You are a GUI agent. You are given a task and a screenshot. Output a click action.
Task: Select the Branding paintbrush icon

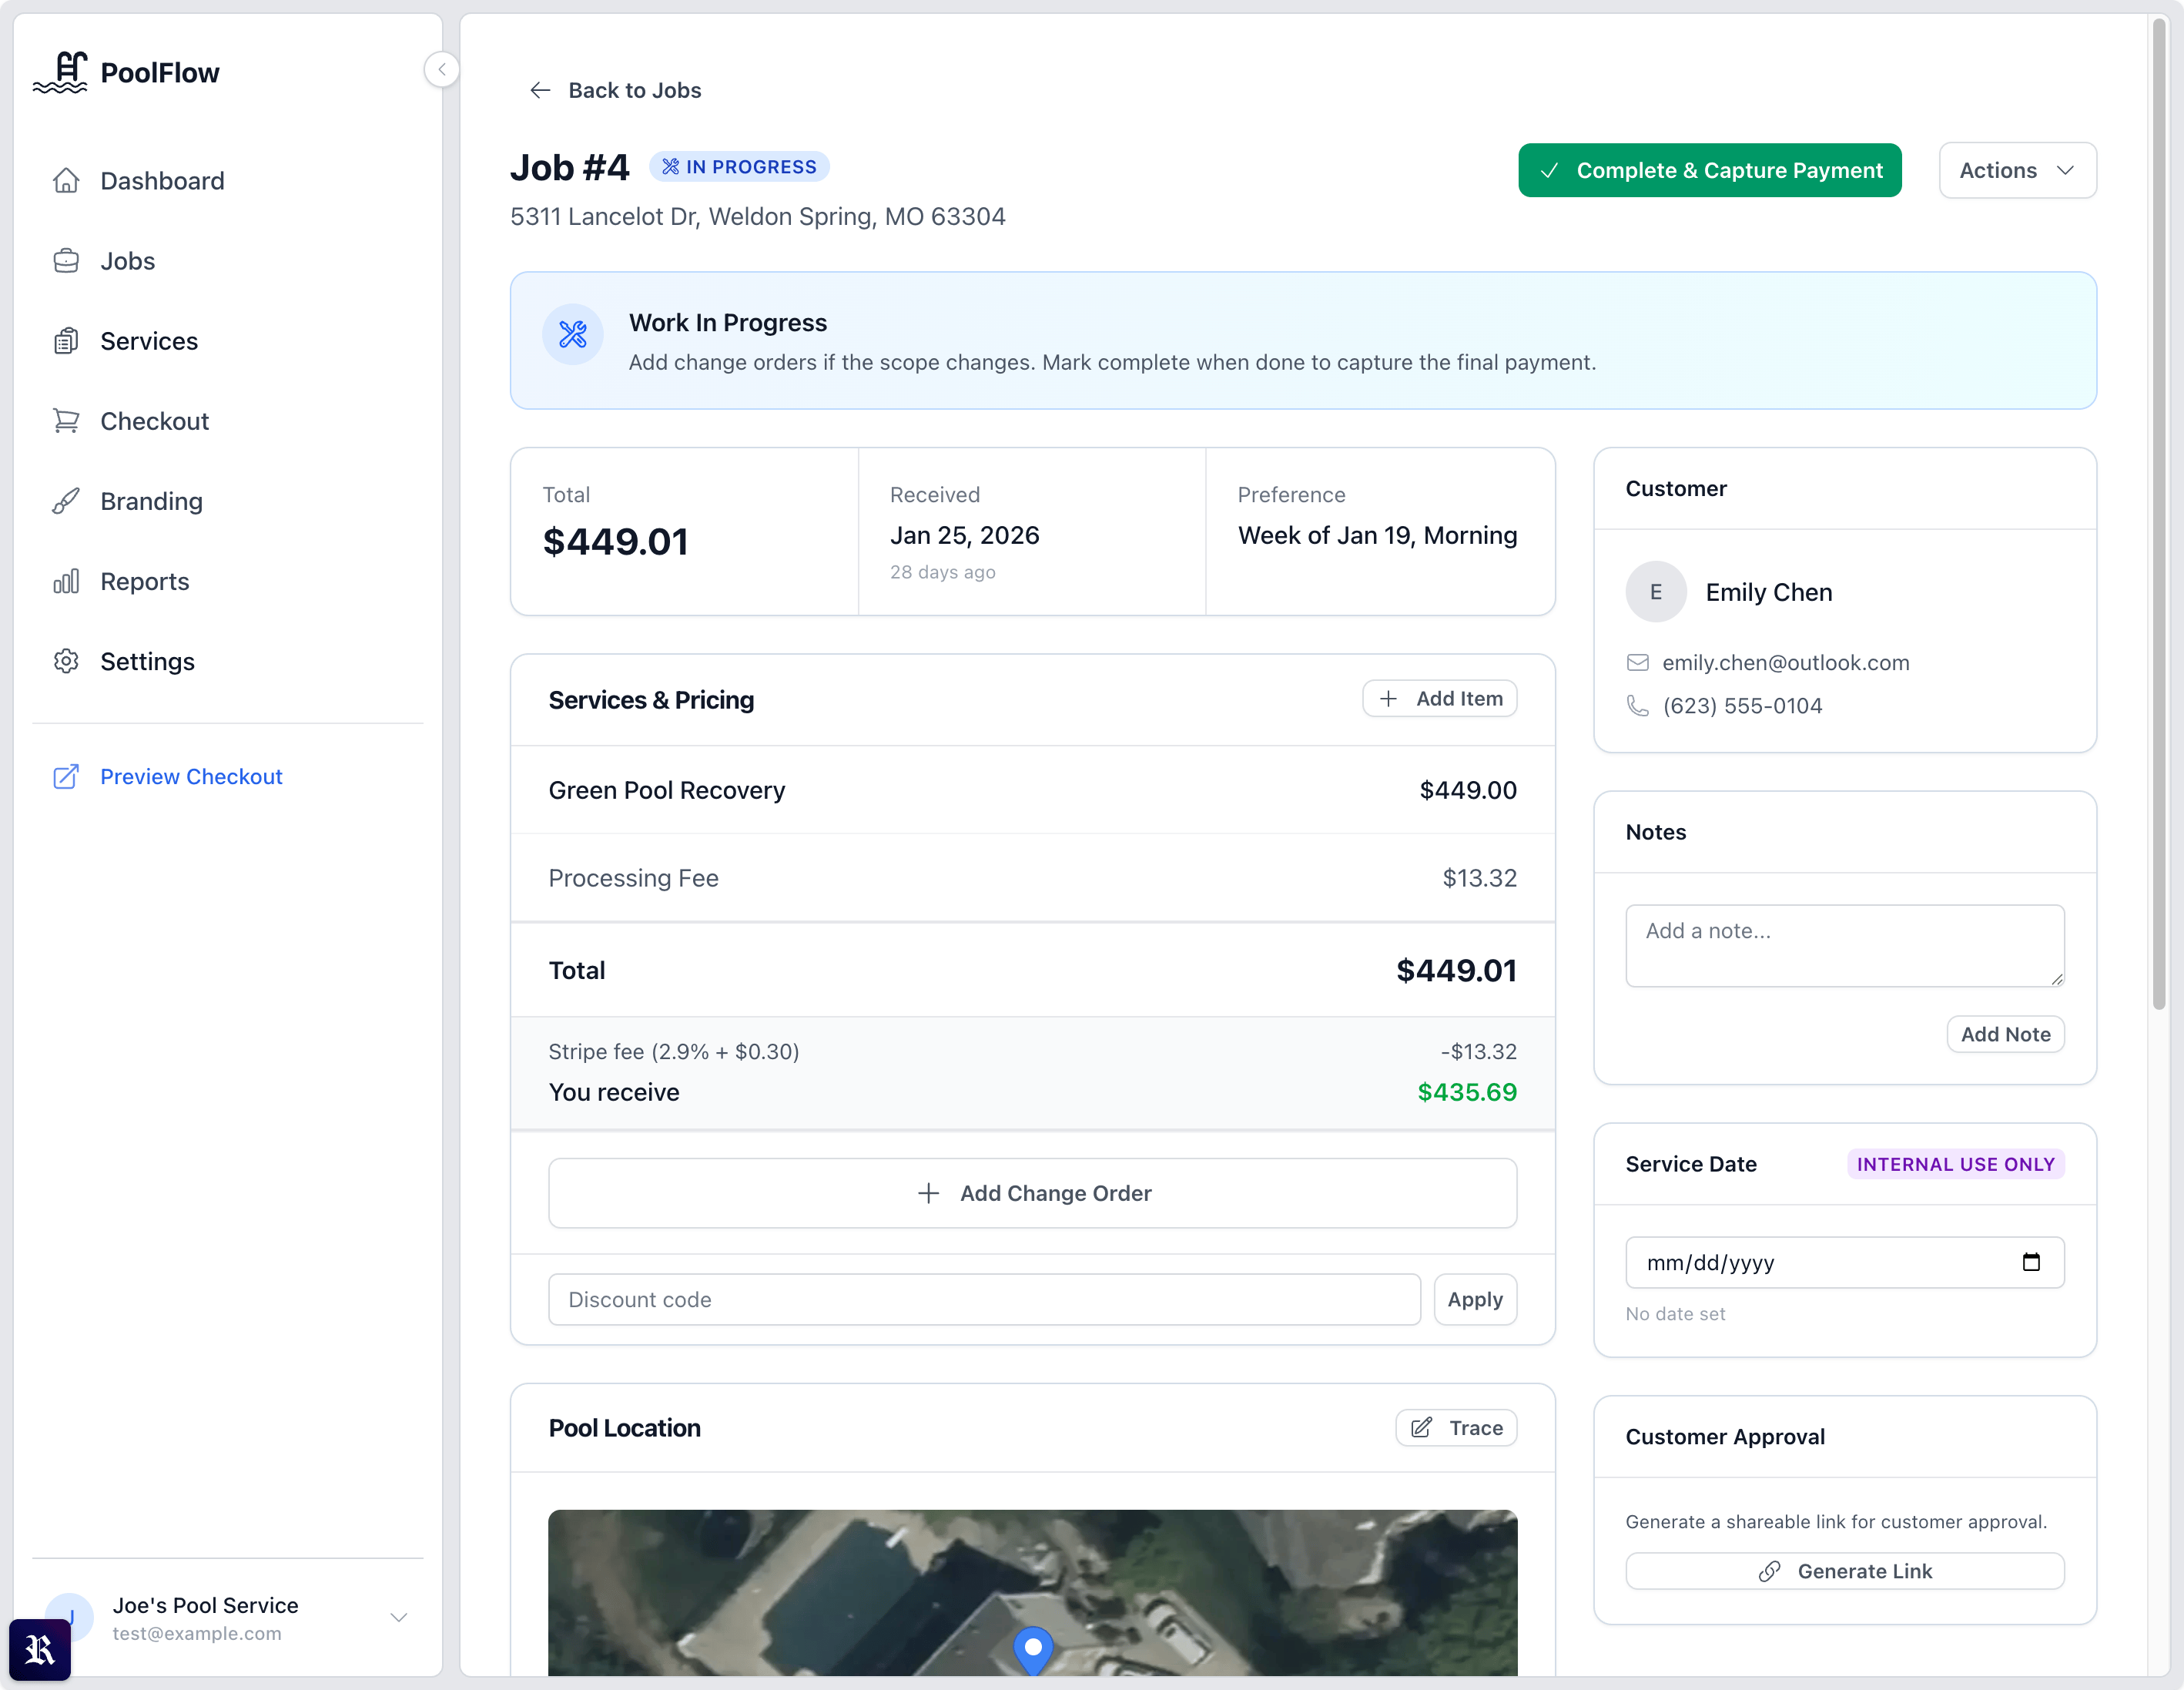click(66, 501)
